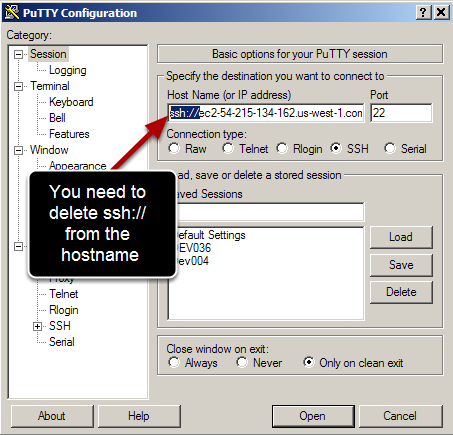Choose Only on clean exit option
The width and height of the screenshot is (453, 435).
tap(309, 362)
